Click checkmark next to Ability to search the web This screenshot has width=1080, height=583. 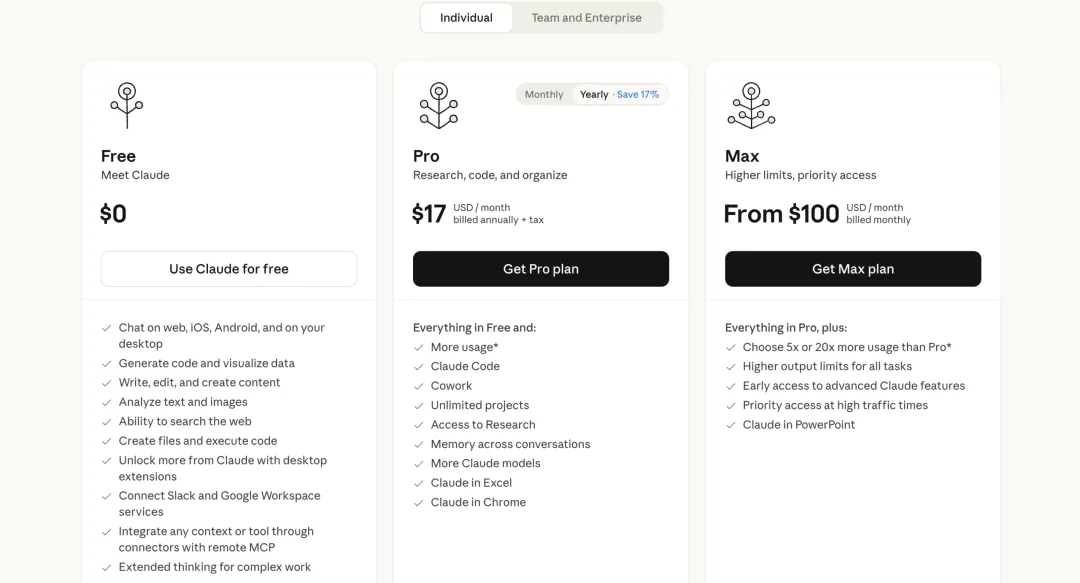(x=107, y=422)
